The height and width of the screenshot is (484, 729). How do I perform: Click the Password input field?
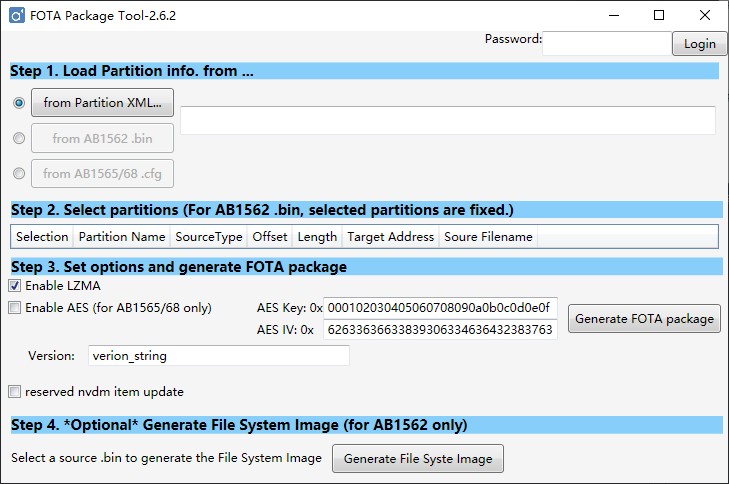pos(606,42)
